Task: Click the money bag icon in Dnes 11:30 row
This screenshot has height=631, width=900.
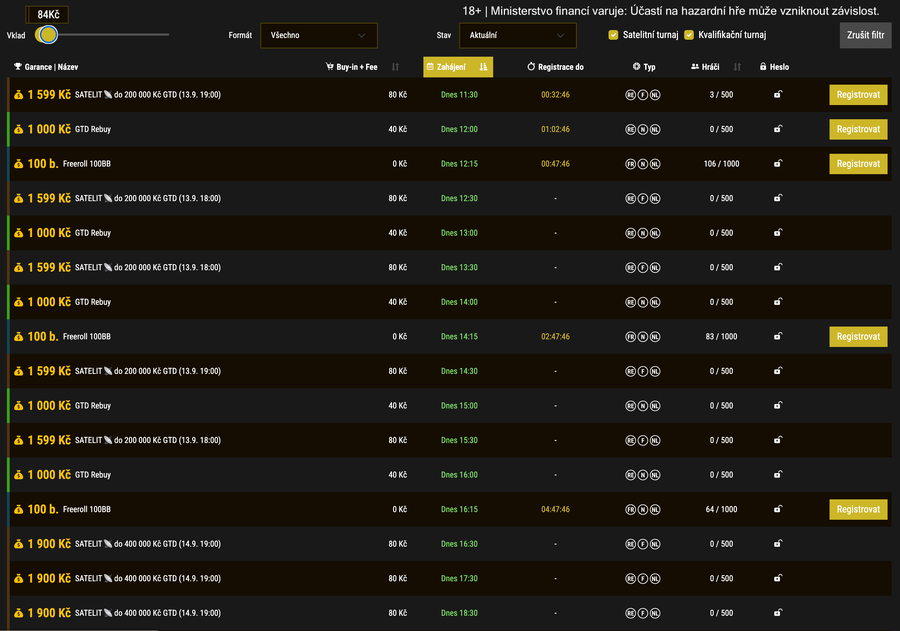Action: pos(18,95)
